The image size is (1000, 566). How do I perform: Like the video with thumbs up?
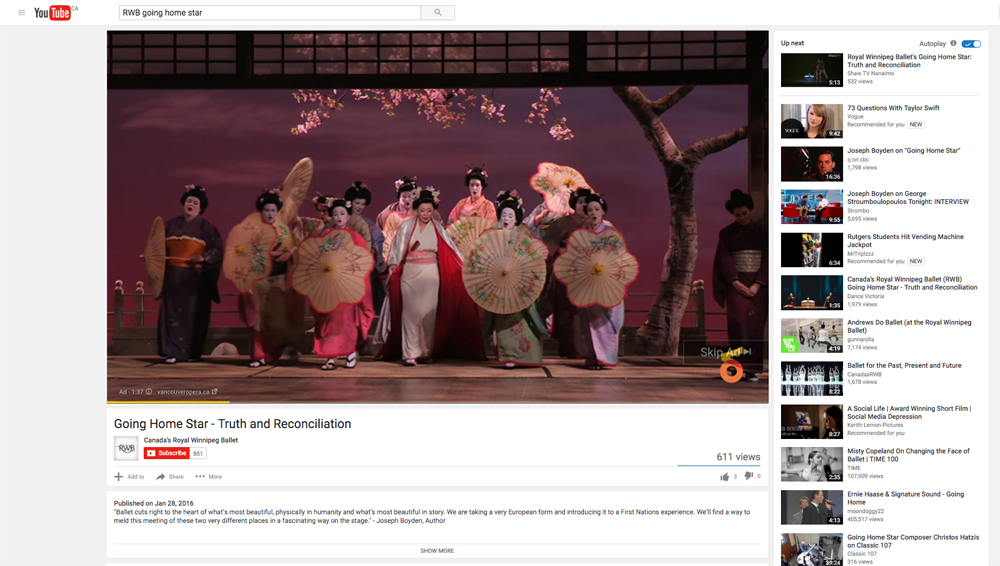pos(724,477)
